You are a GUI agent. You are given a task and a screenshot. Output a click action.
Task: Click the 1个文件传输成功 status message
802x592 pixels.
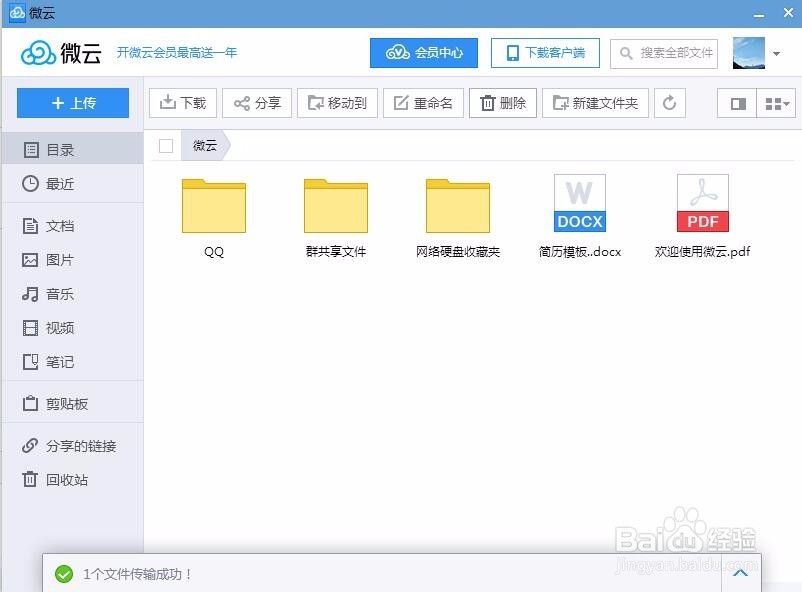pos(137,574)
